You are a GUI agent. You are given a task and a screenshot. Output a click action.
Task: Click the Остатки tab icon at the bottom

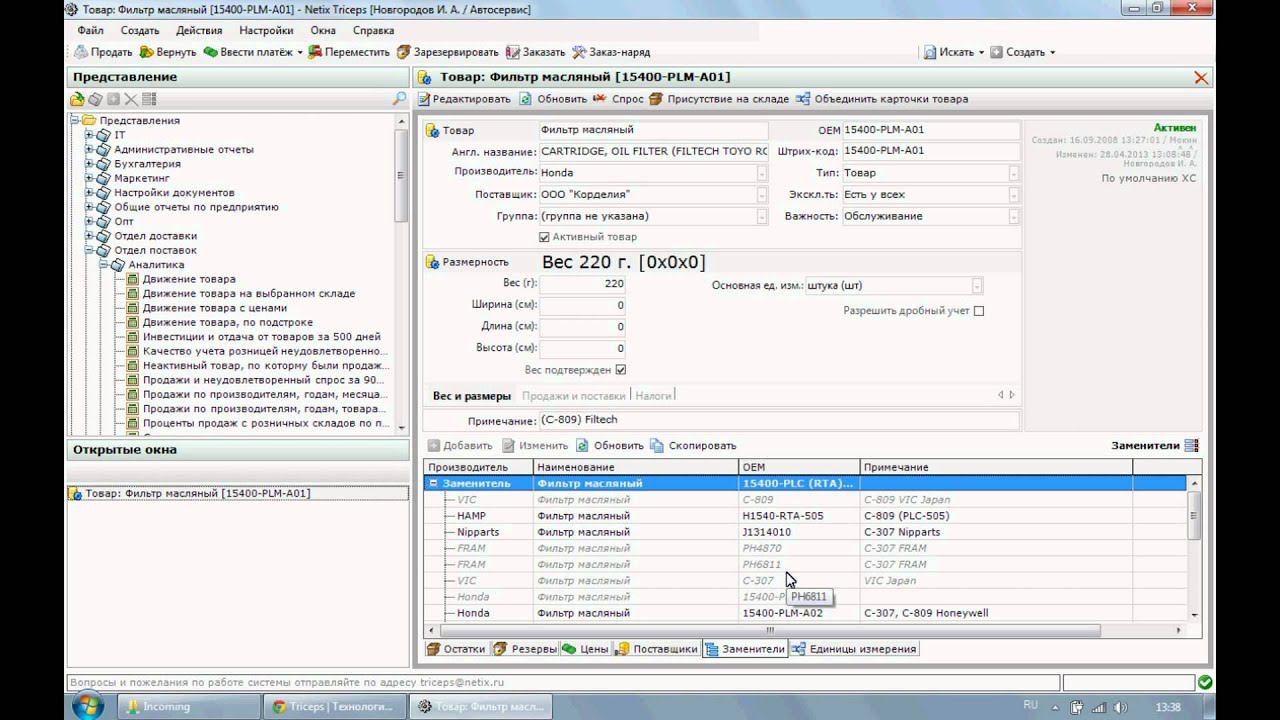[433, 649]
